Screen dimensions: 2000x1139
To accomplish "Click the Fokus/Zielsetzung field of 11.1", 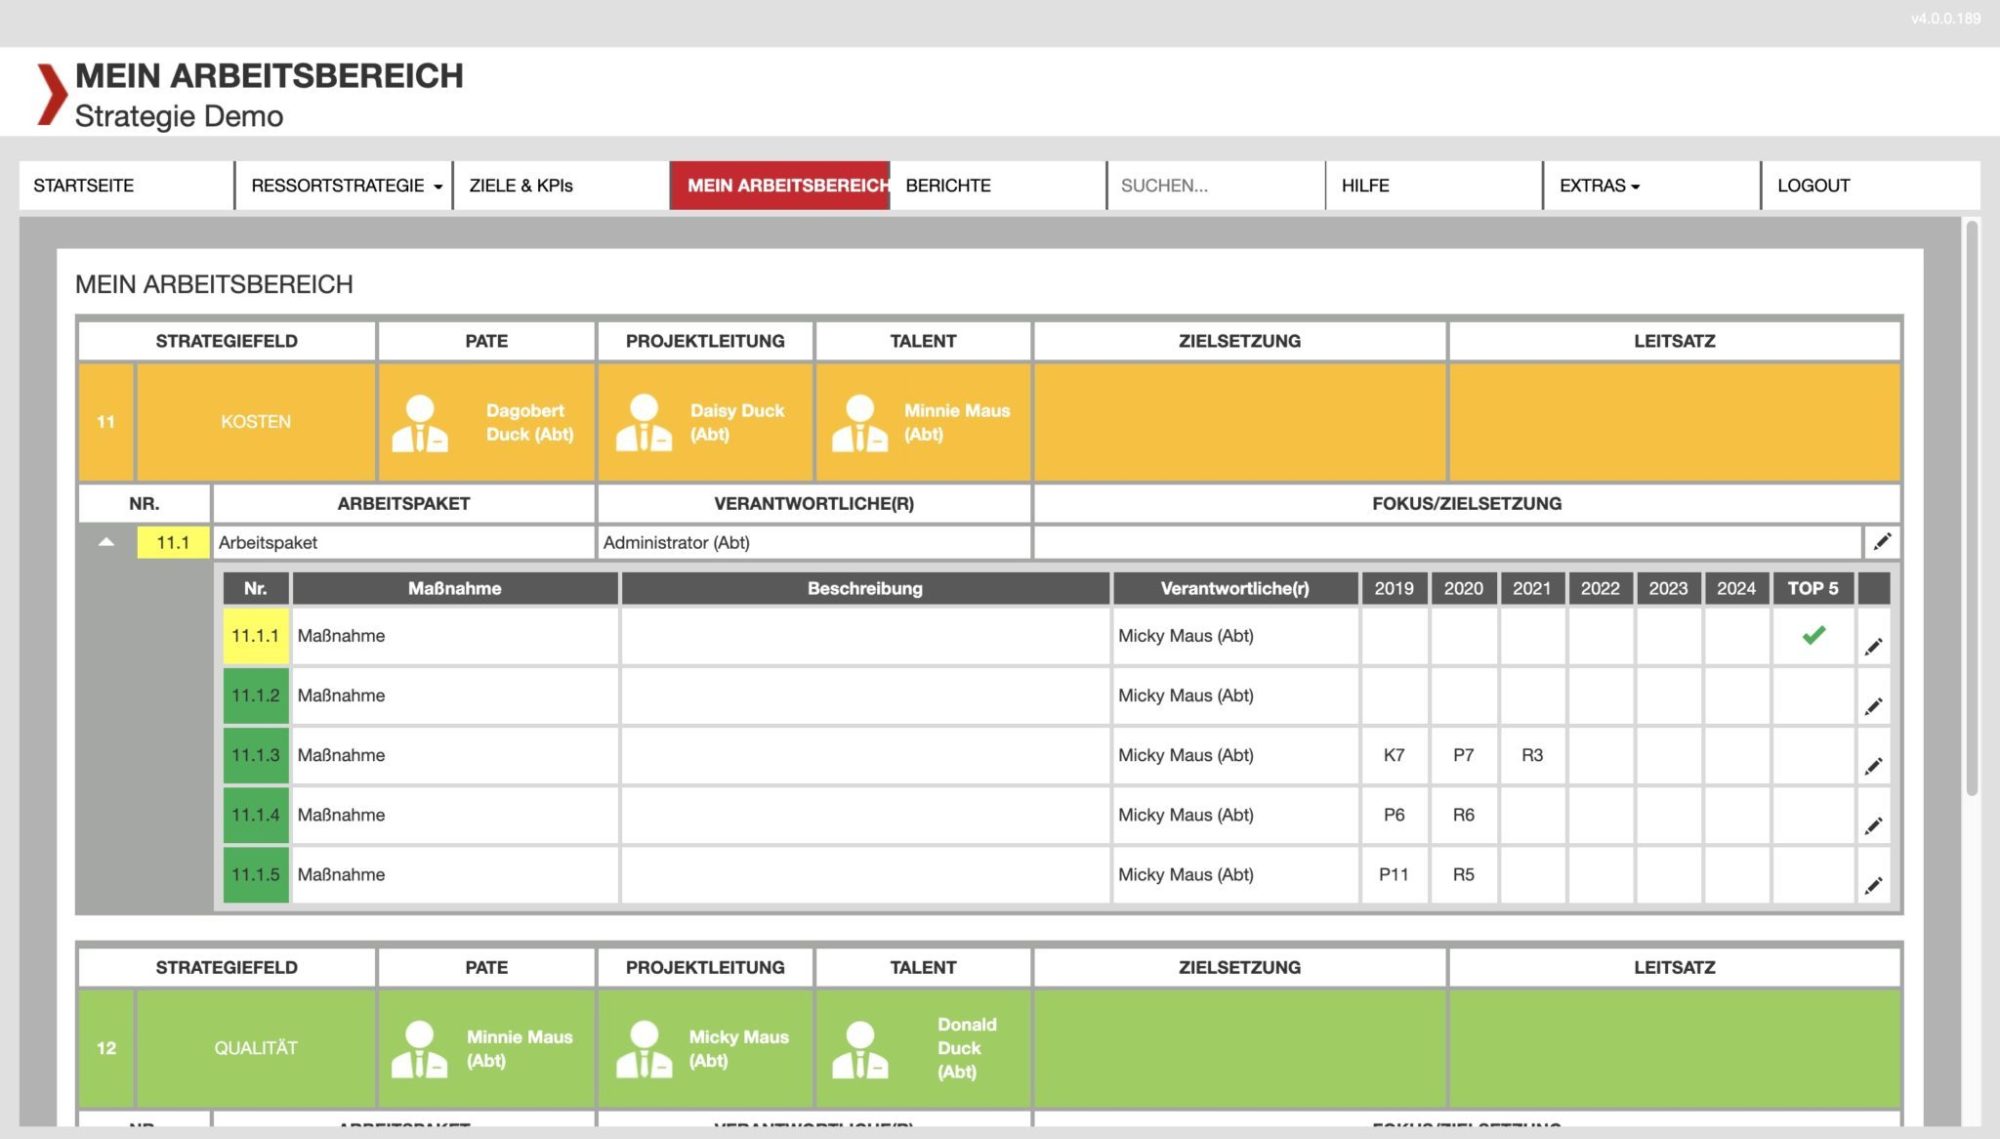I will (x=1447, y=542).
